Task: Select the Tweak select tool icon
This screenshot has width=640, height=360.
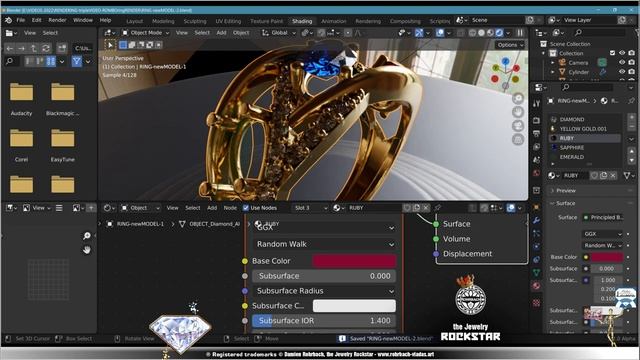Action: pyautogui.click(x=110, y=45)
